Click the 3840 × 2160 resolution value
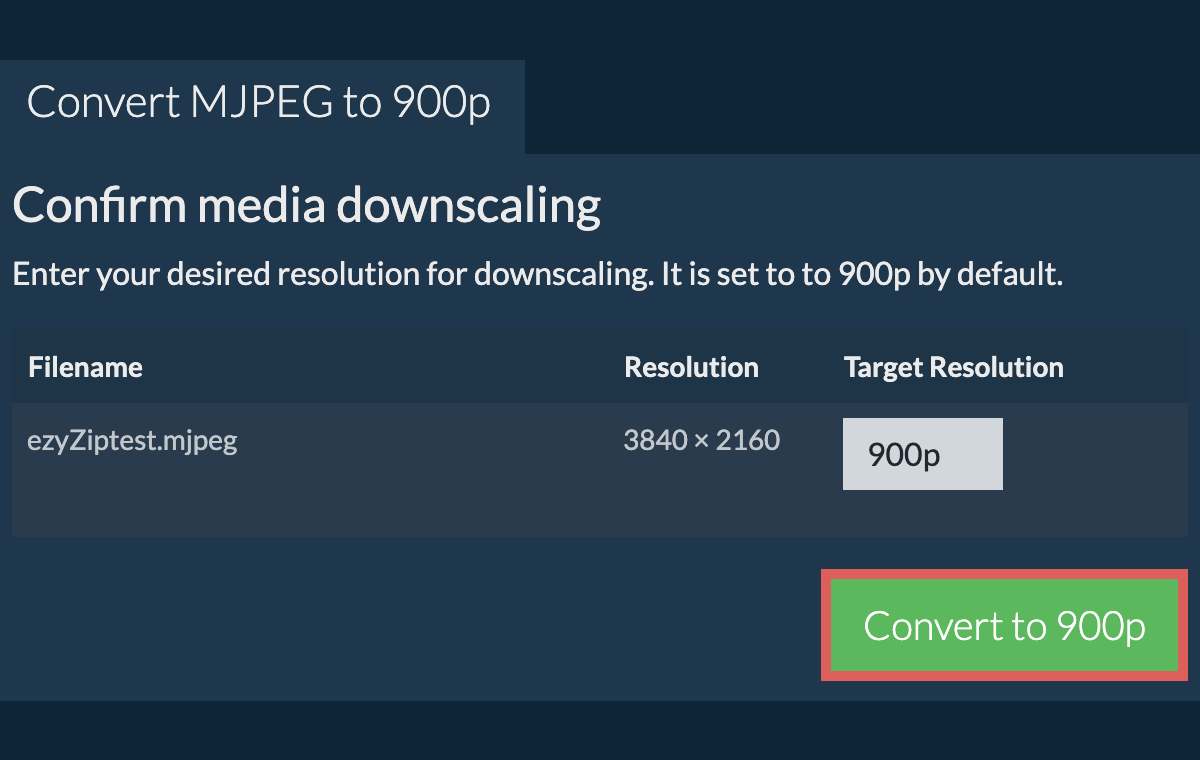This screenshot has height=760, width=1200. pos(701,440)
